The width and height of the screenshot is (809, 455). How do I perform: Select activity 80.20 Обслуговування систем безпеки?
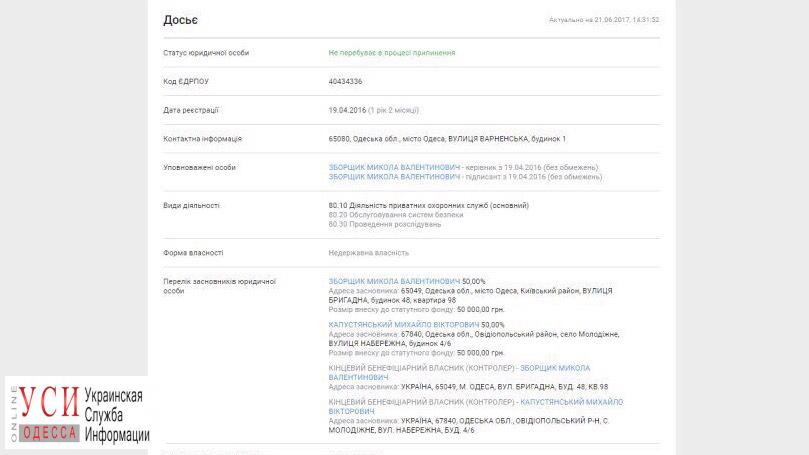tap(396, 215)
